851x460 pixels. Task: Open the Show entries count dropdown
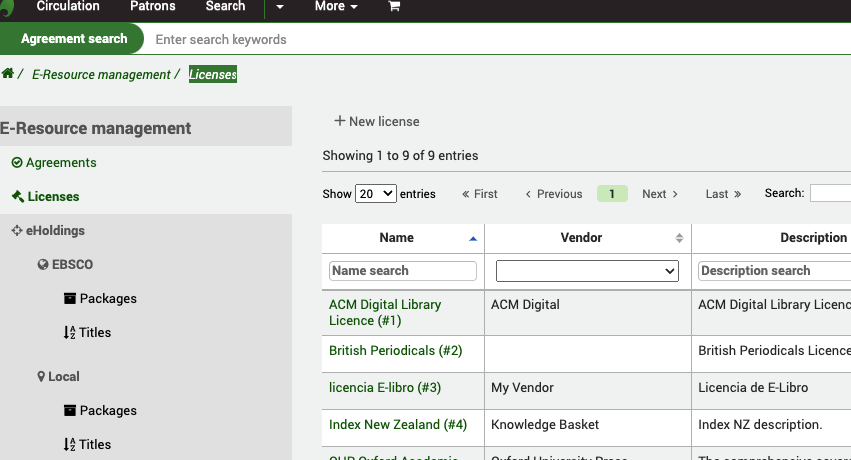375,194
